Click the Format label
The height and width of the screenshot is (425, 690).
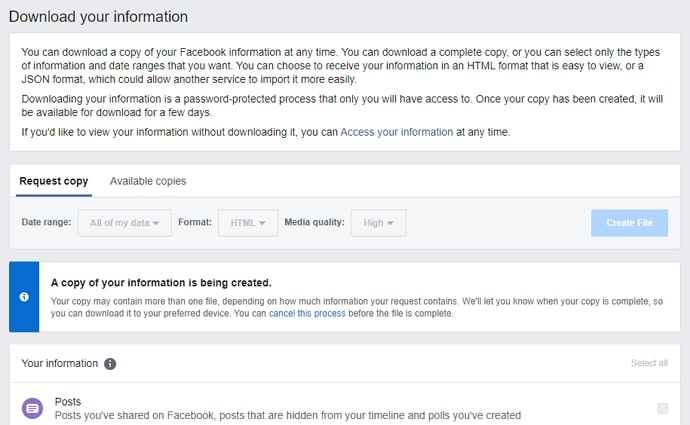click(x=195, y=222)
